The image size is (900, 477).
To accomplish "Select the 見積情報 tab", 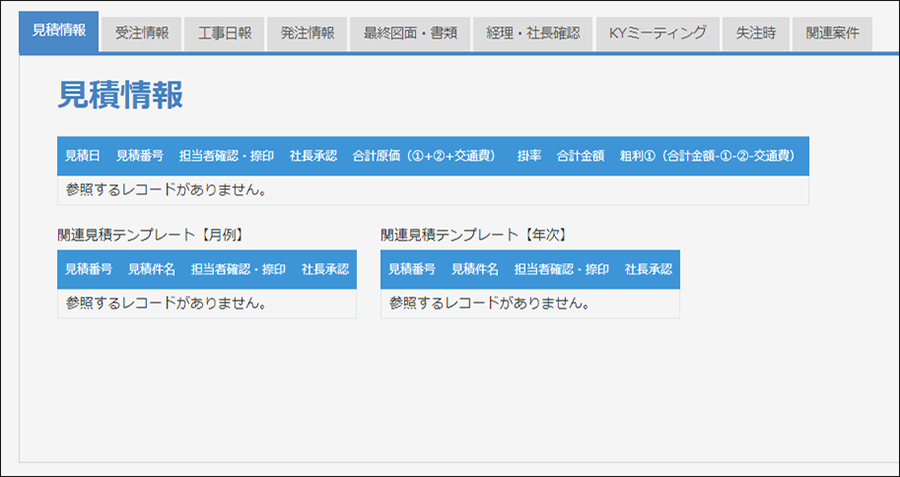I will 59,32.
